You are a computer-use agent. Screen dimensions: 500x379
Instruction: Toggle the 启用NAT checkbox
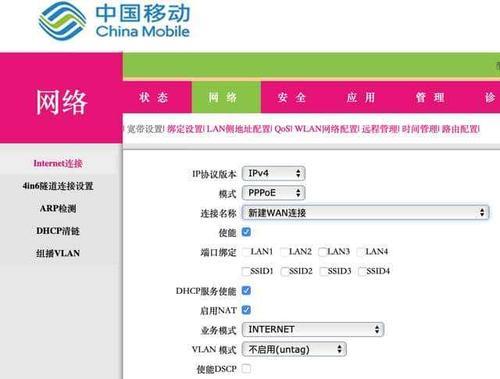pyautogui.click(x=246, y=310)
